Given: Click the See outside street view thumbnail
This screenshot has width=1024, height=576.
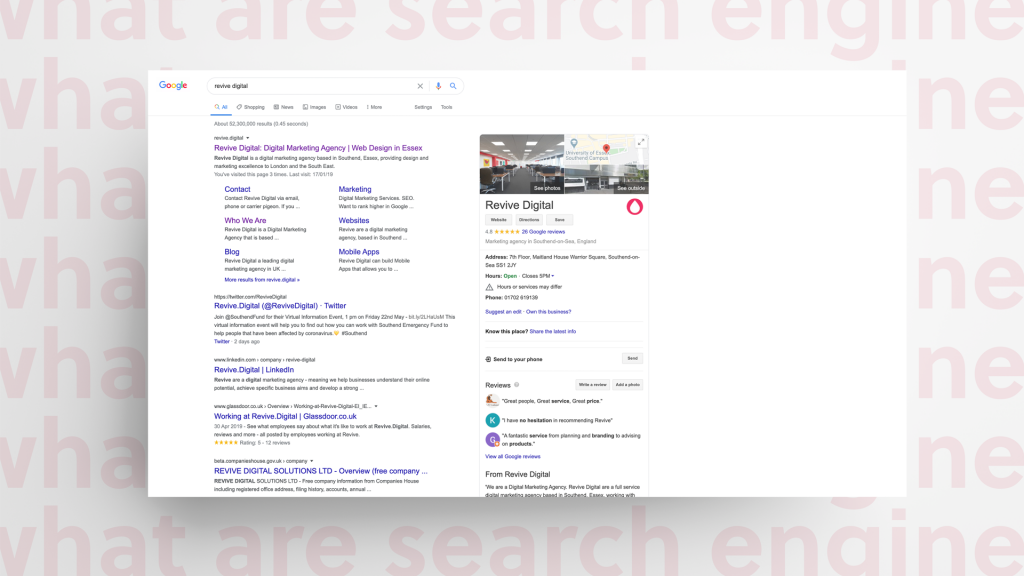Looking at the screenshot, I should click(x=606, y=179).
